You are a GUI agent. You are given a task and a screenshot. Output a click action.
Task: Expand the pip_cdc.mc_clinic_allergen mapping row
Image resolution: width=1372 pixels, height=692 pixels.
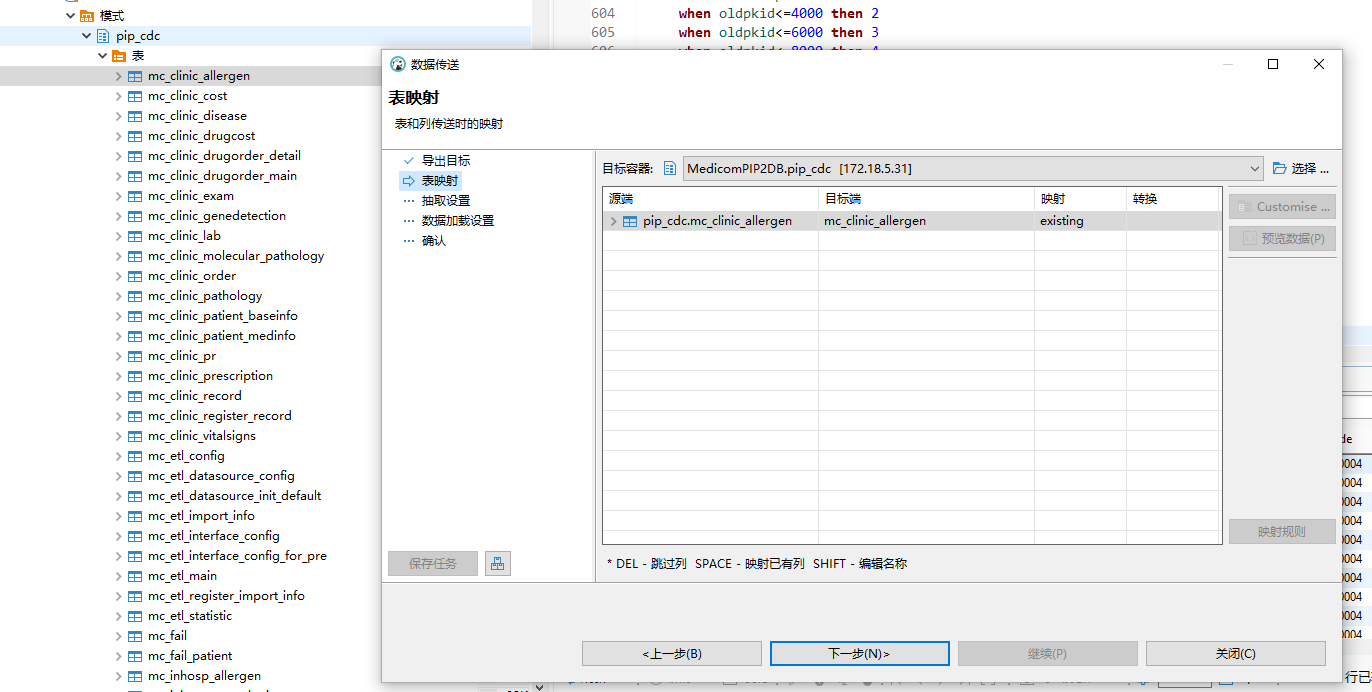click(x=613, y=221)
